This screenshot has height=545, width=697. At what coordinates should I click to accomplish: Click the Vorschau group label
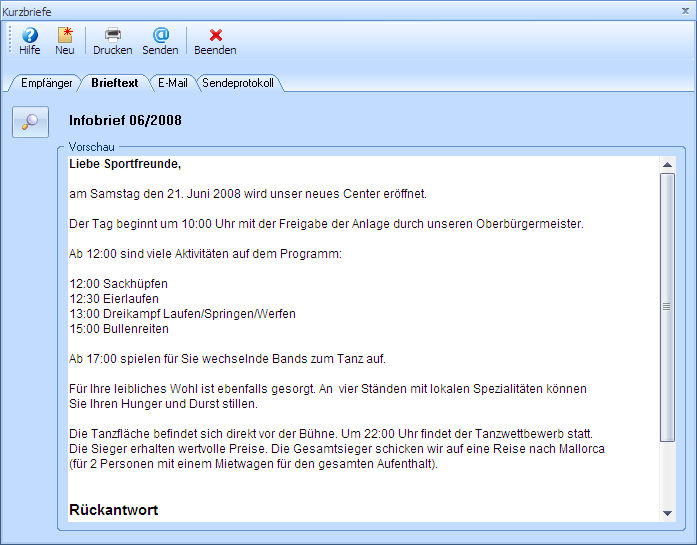91,147
